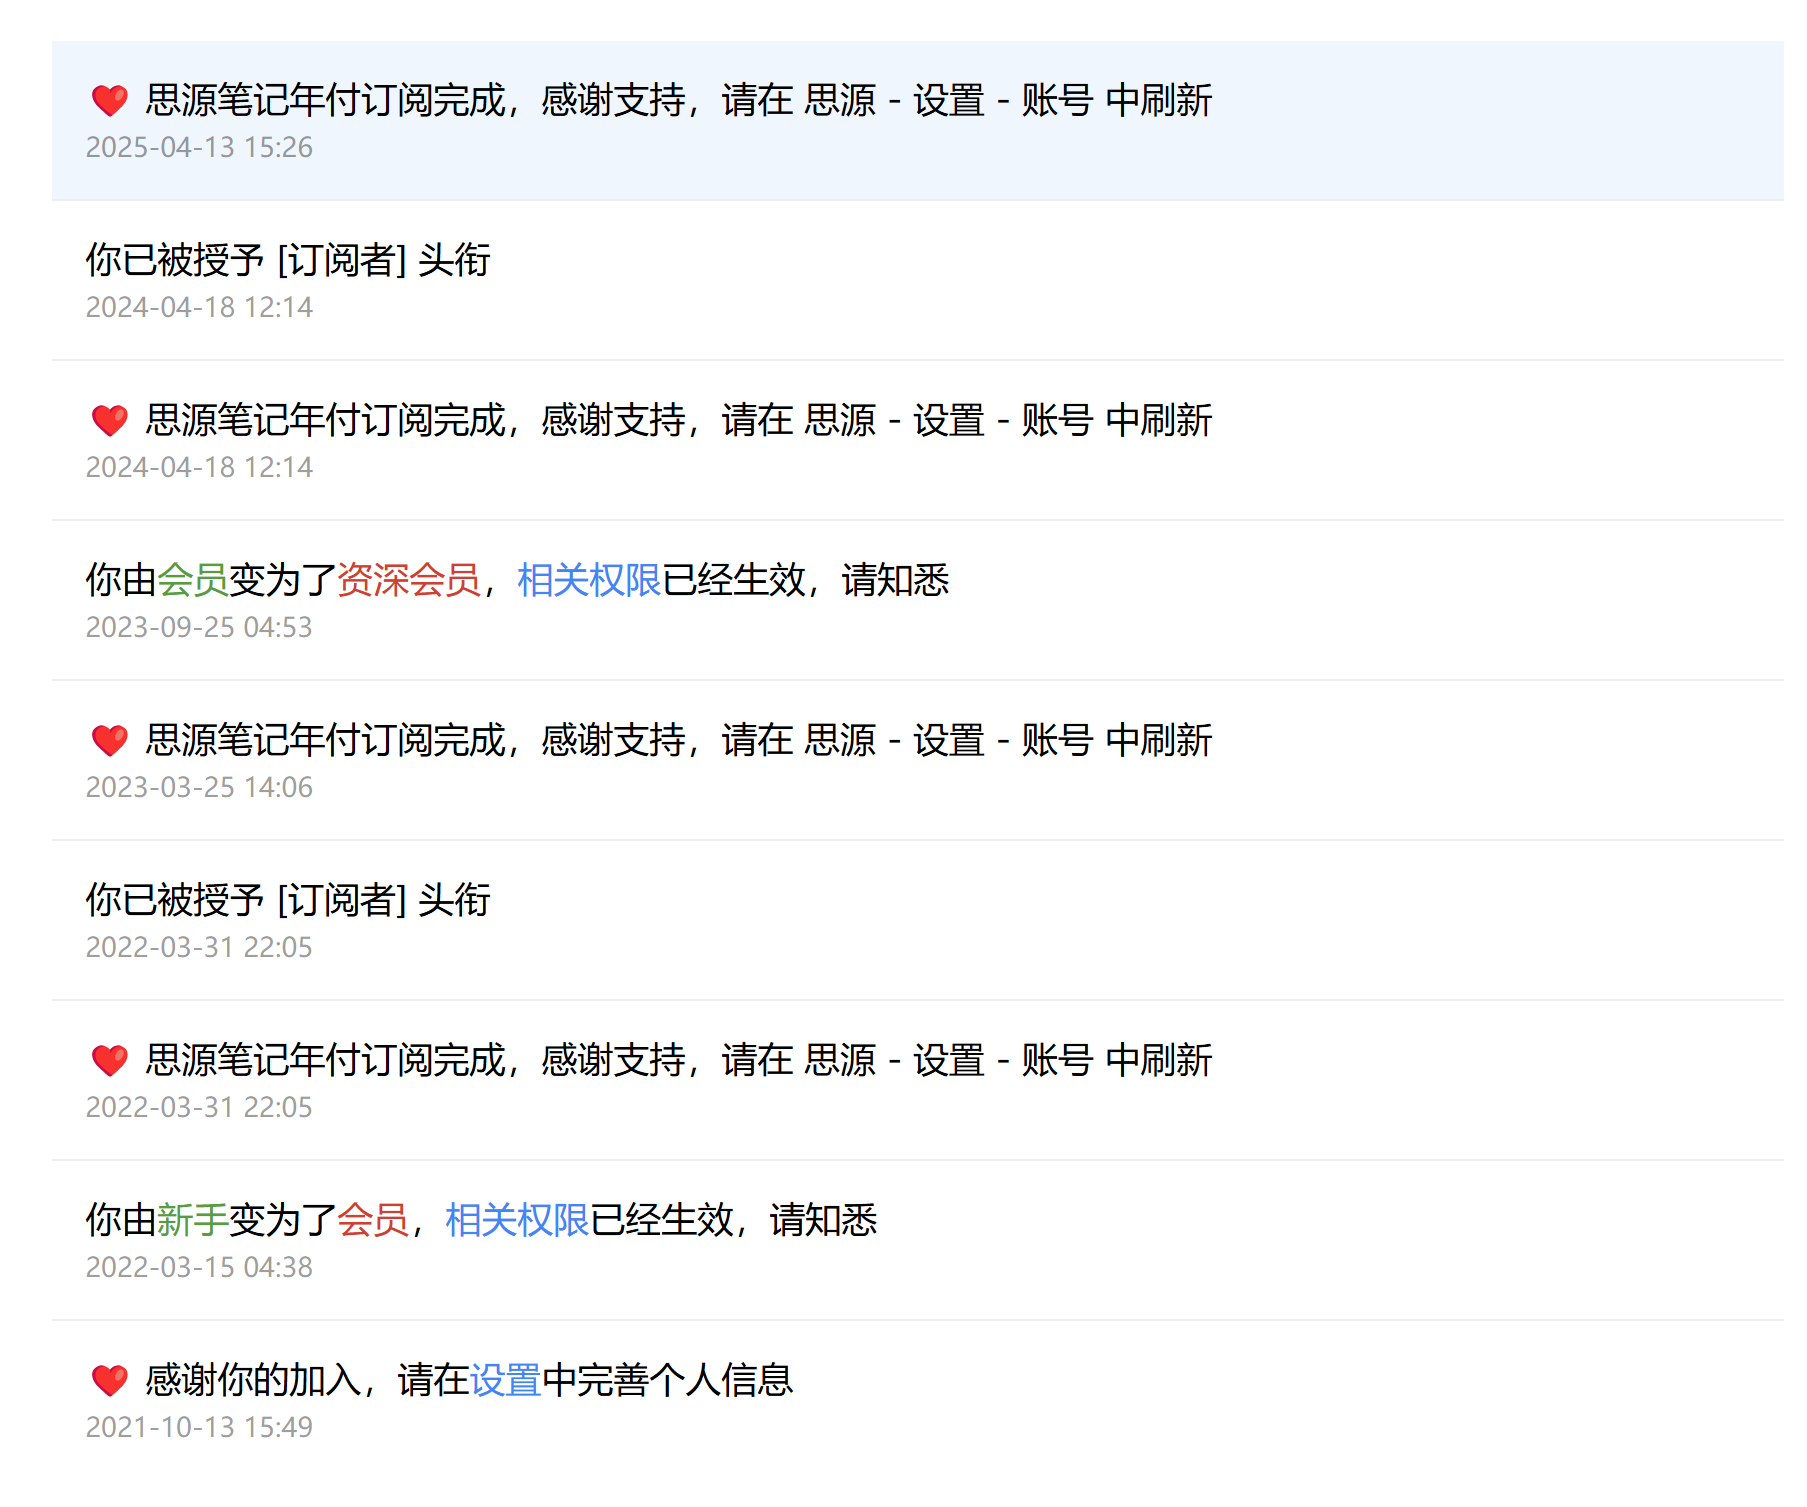
Task: Select the 你已被授予 [订阅者] 头衔 message dated 2022-03-31
Action: coord(918,920)
